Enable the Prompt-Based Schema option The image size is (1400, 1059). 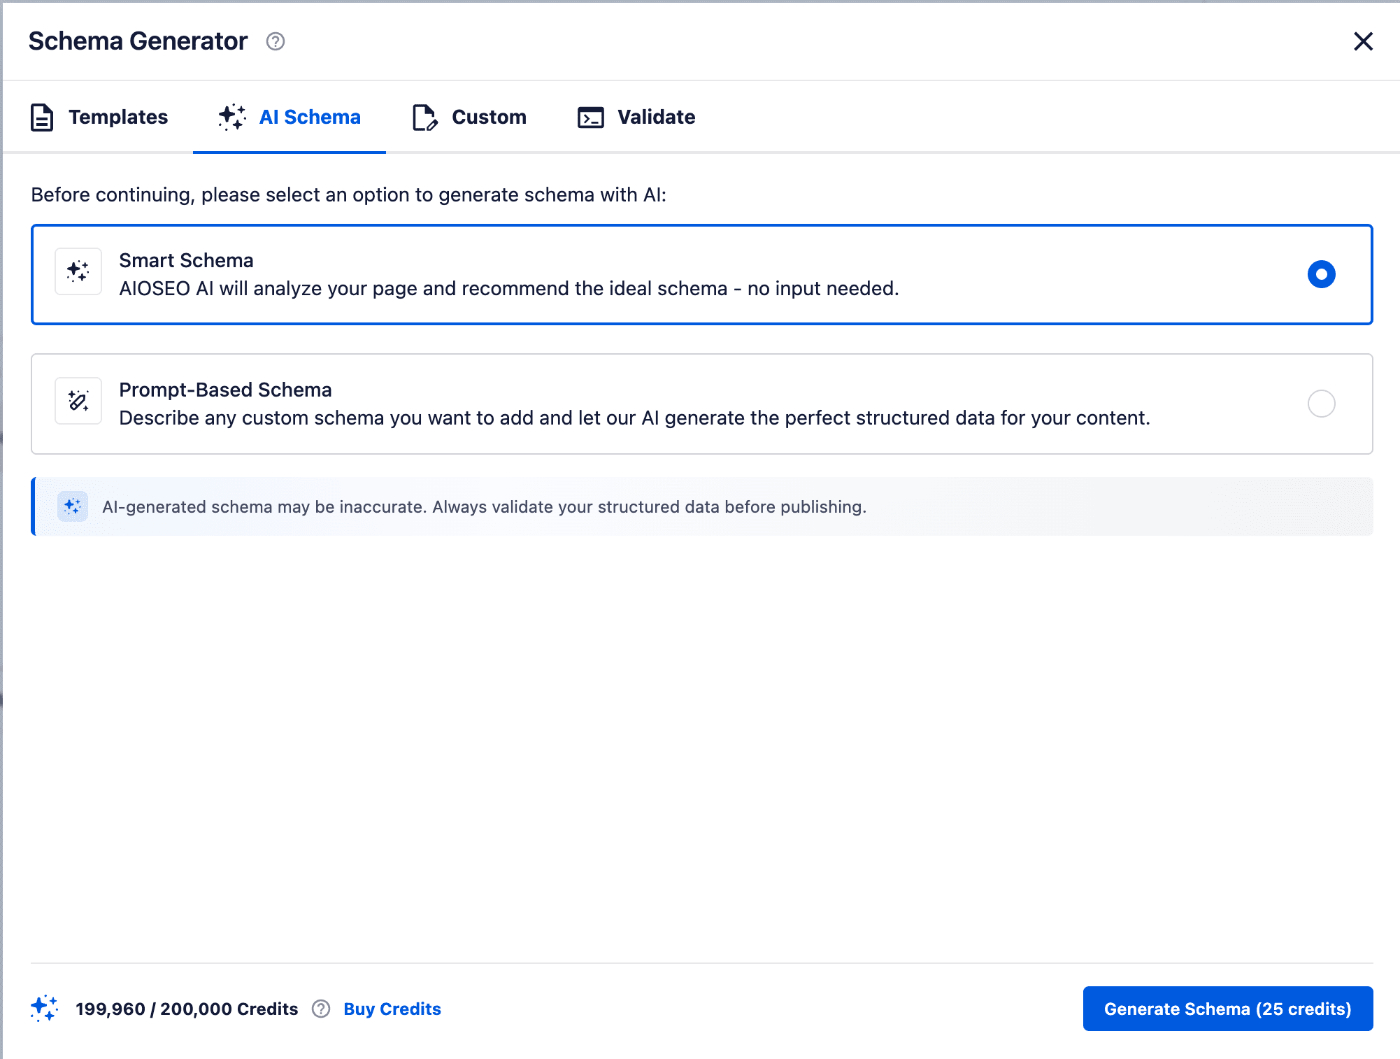1321,403
